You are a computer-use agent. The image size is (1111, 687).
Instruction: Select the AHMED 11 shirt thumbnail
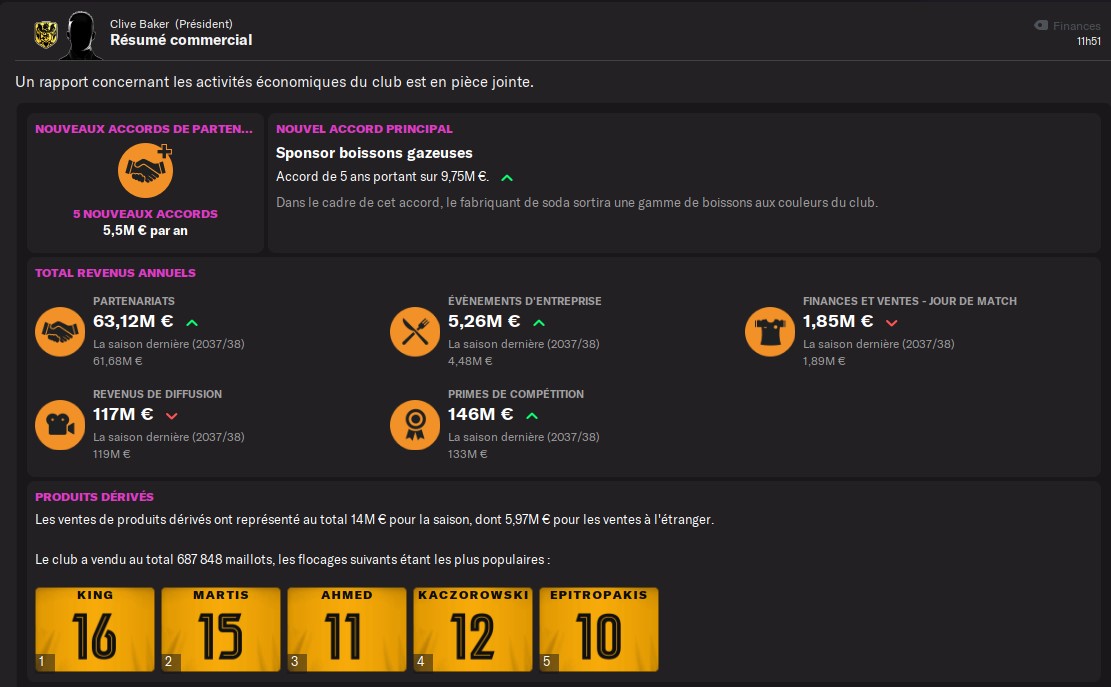coord(347,629)
